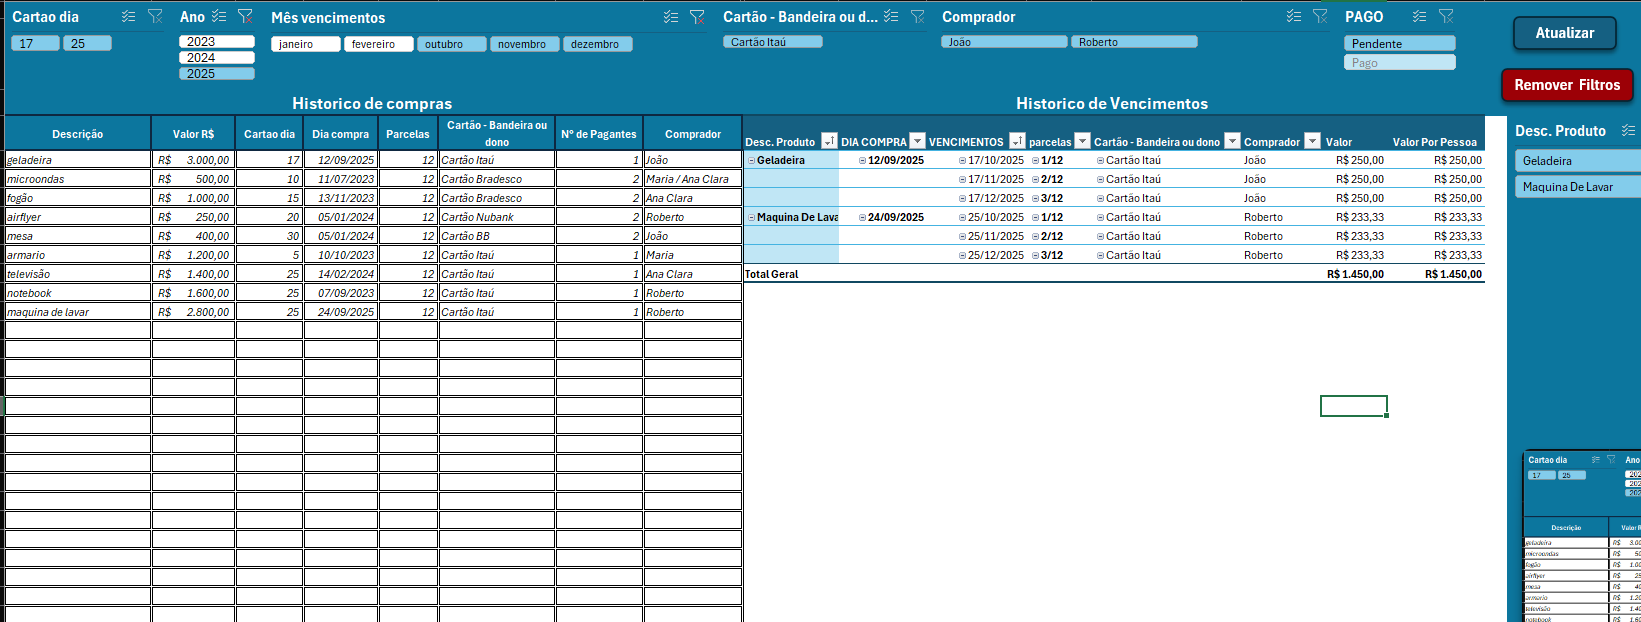Toggle the 2023 year slicer item

(x=216, y=42)
